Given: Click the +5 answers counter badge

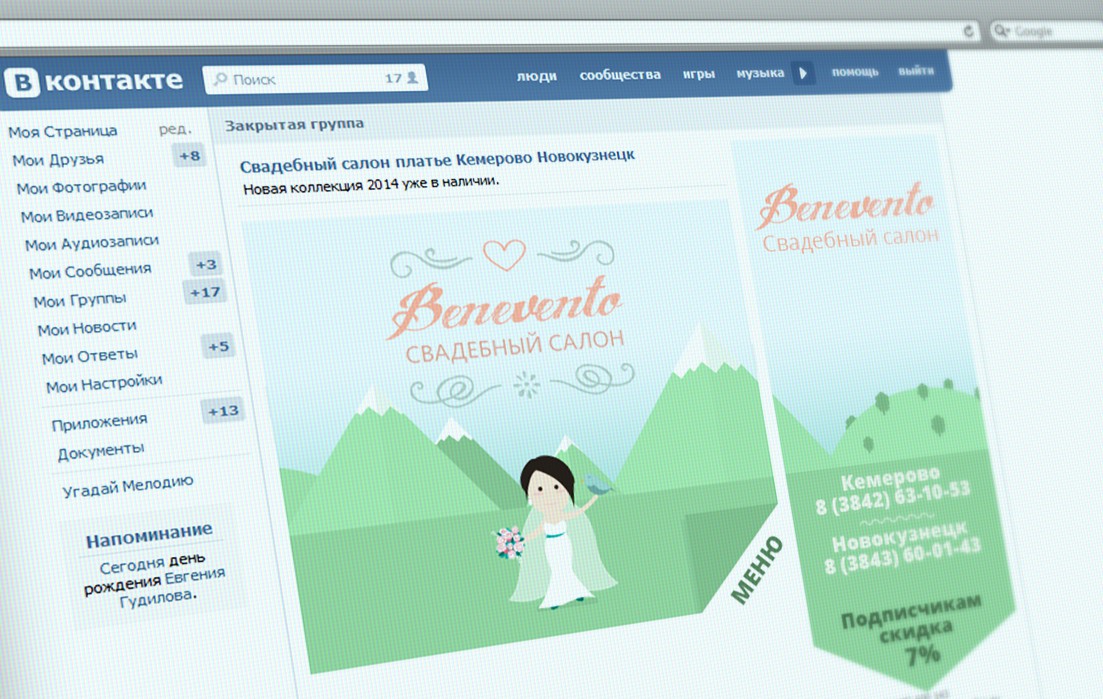Looking at the screenshot, I should click(218, 346).
